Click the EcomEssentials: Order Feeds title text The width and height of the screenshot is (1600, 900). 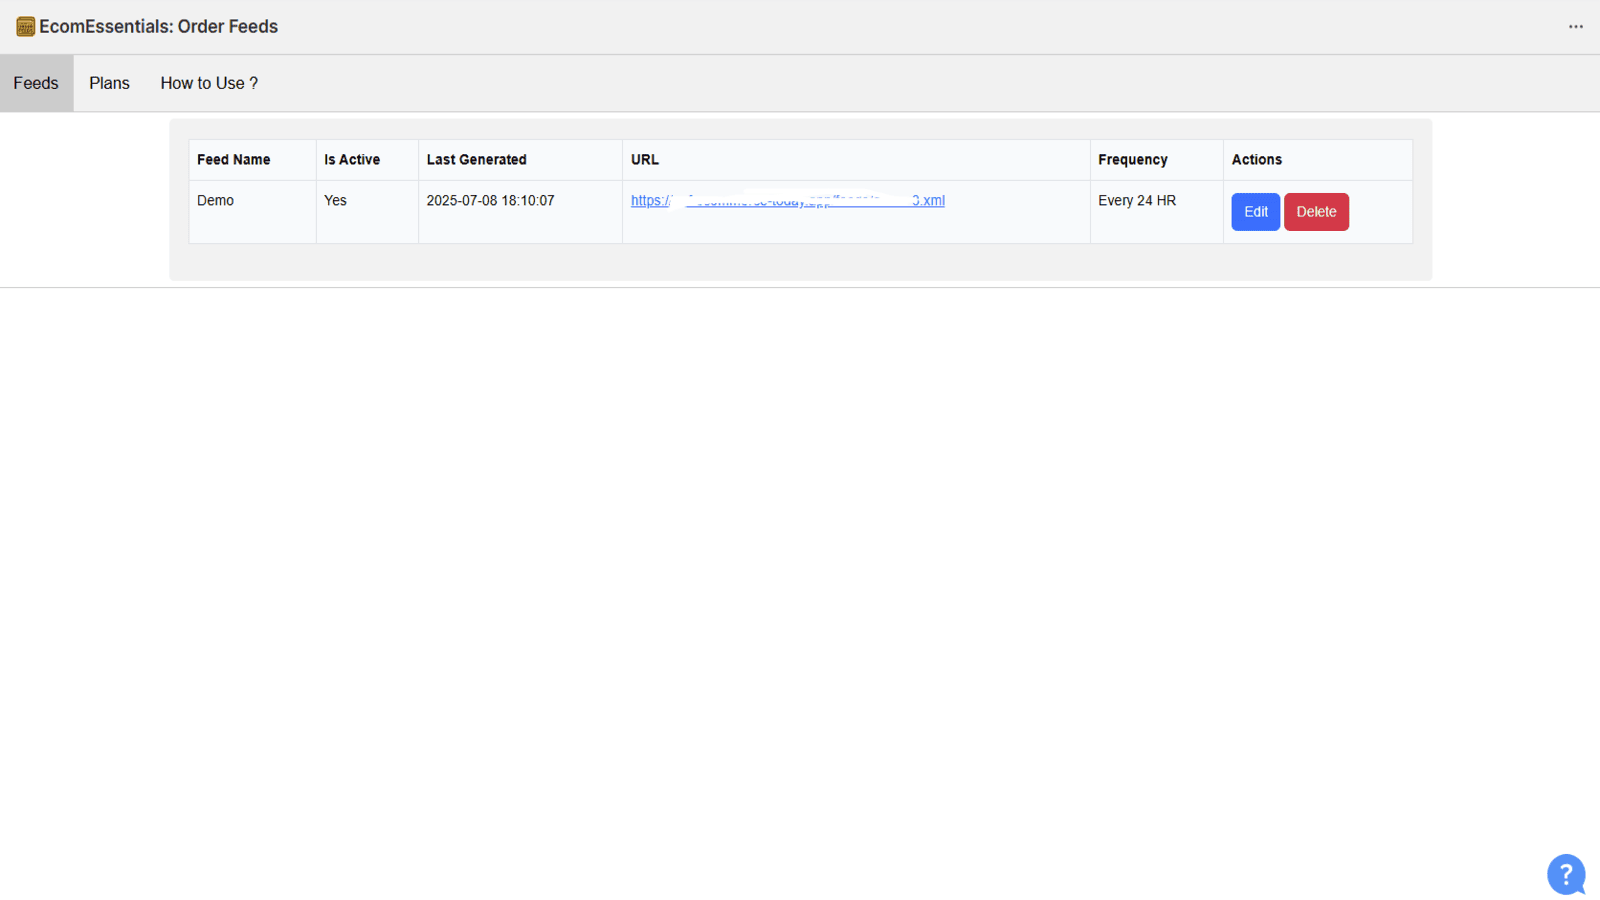(159, 27)
